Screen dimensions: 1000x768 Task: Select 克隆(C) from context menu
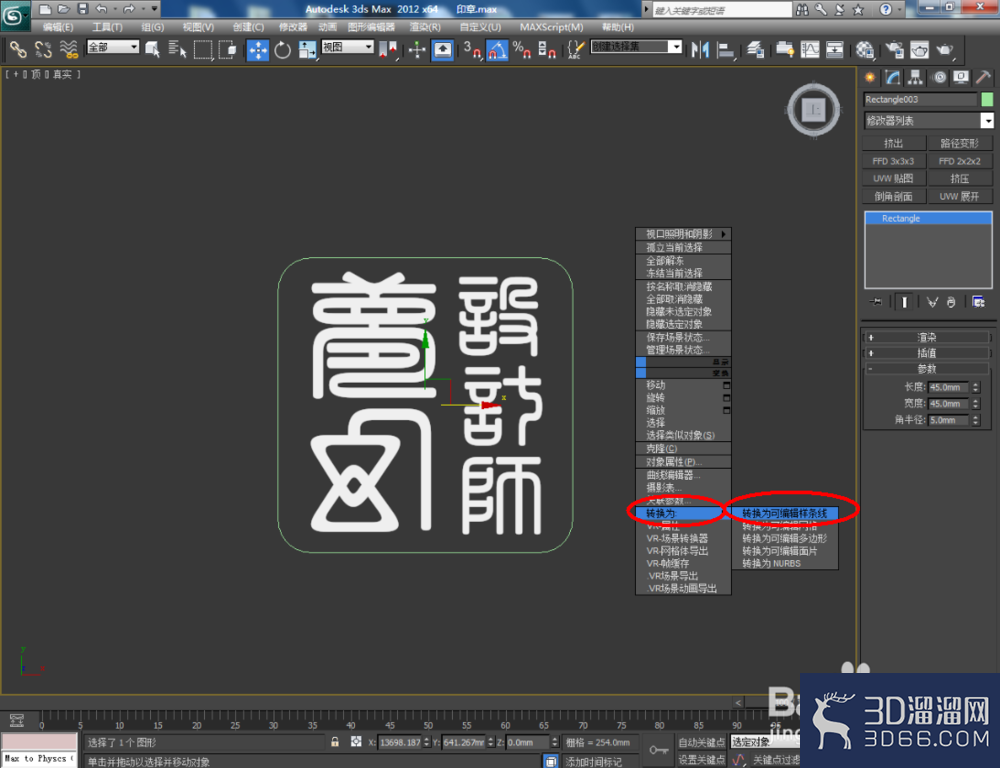point(683,448)
